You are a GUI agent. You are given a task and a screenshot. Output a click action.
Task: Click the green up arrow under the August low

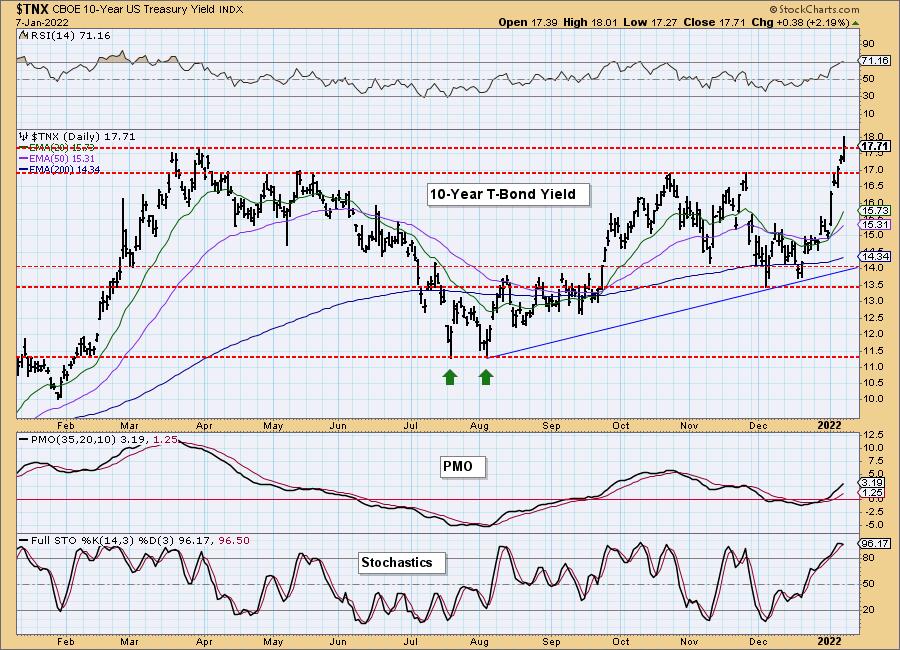[x=486, y=377]
